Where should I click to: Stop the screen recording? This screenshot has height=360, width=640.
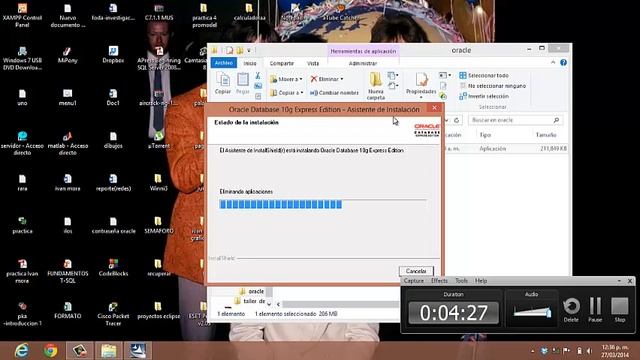pyautogui.click(x=620, y=309)
